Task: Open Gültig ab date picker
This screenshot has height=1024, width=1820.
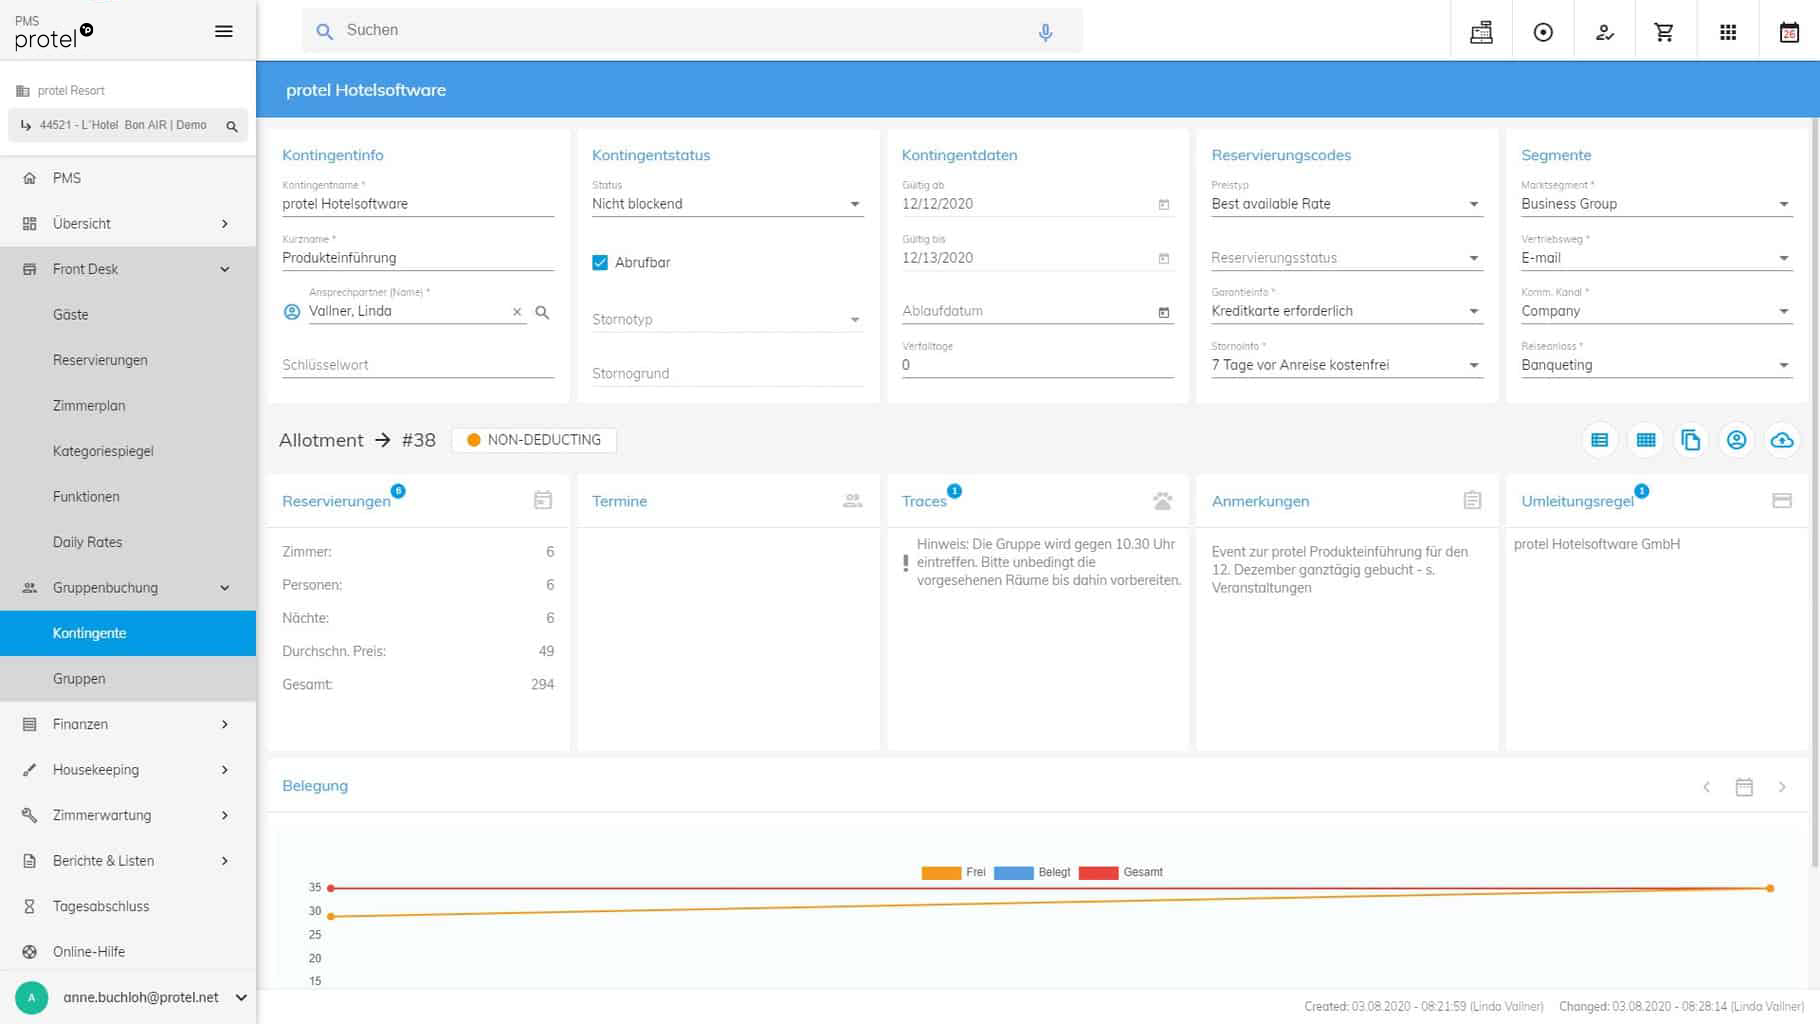Action: point(1164,204)
